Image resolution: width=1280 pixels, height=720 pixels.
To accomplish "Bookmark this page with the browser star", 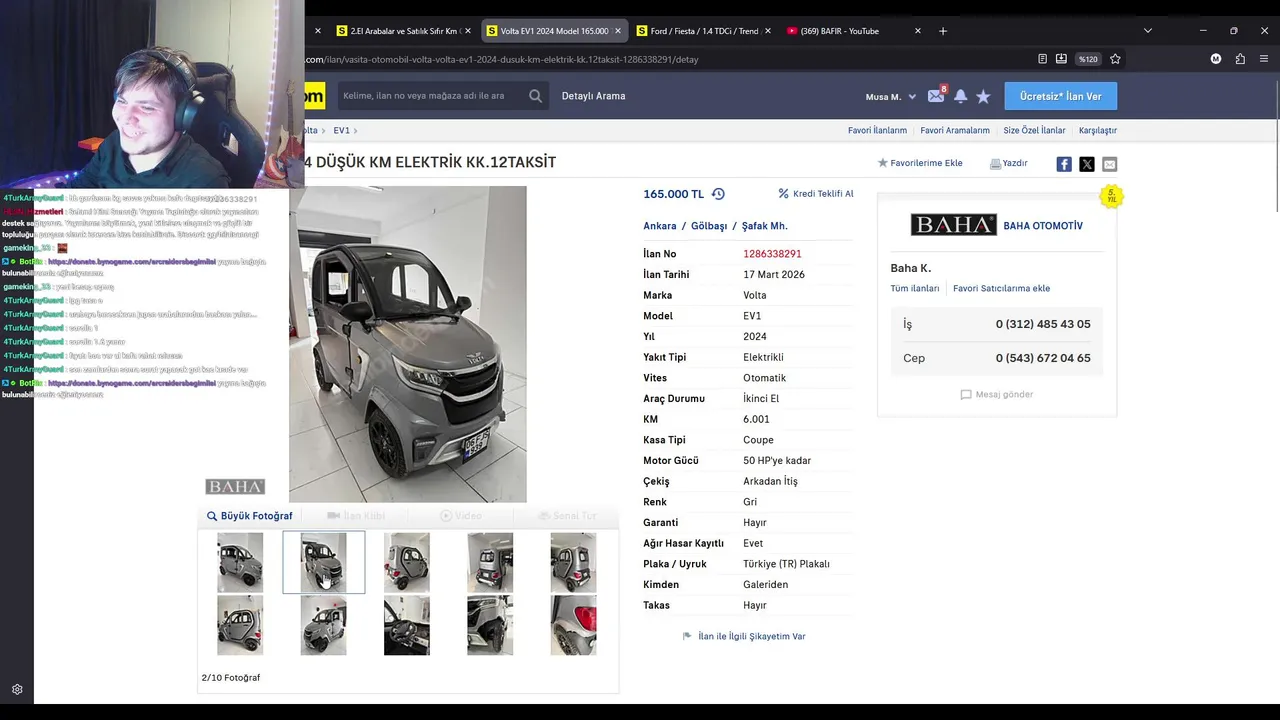I will click(1115, 59).
